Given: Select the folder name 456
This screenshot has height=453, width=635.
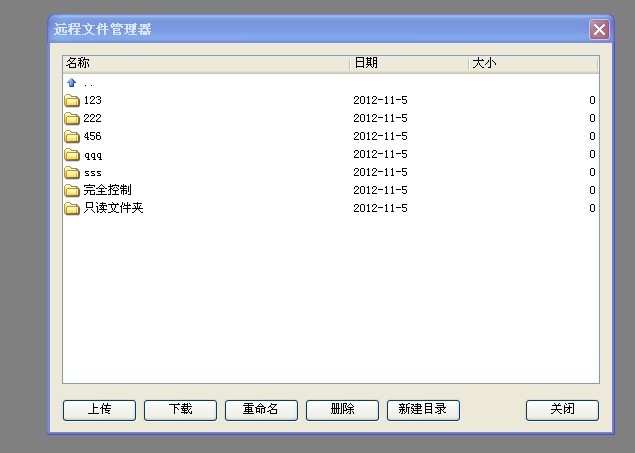Looking at the screenshot, I should point(92,136).
